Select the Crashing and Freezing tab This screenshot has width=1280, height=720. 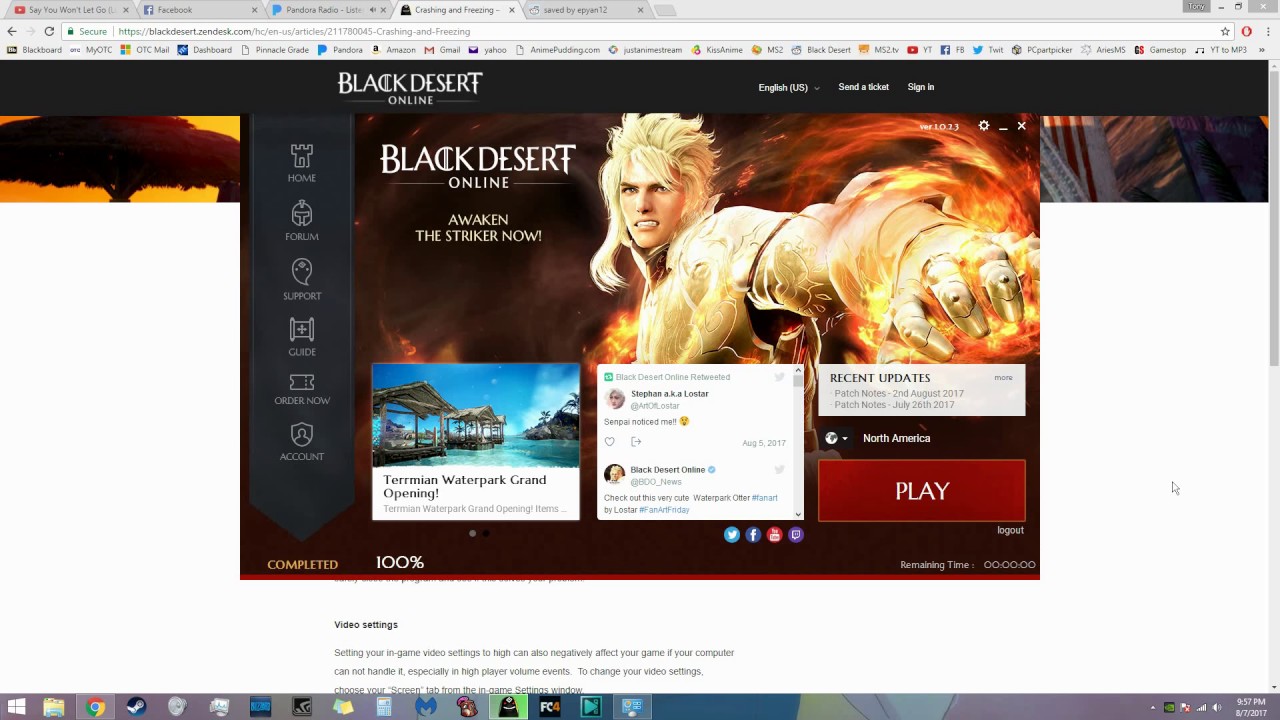coord(456,10)
